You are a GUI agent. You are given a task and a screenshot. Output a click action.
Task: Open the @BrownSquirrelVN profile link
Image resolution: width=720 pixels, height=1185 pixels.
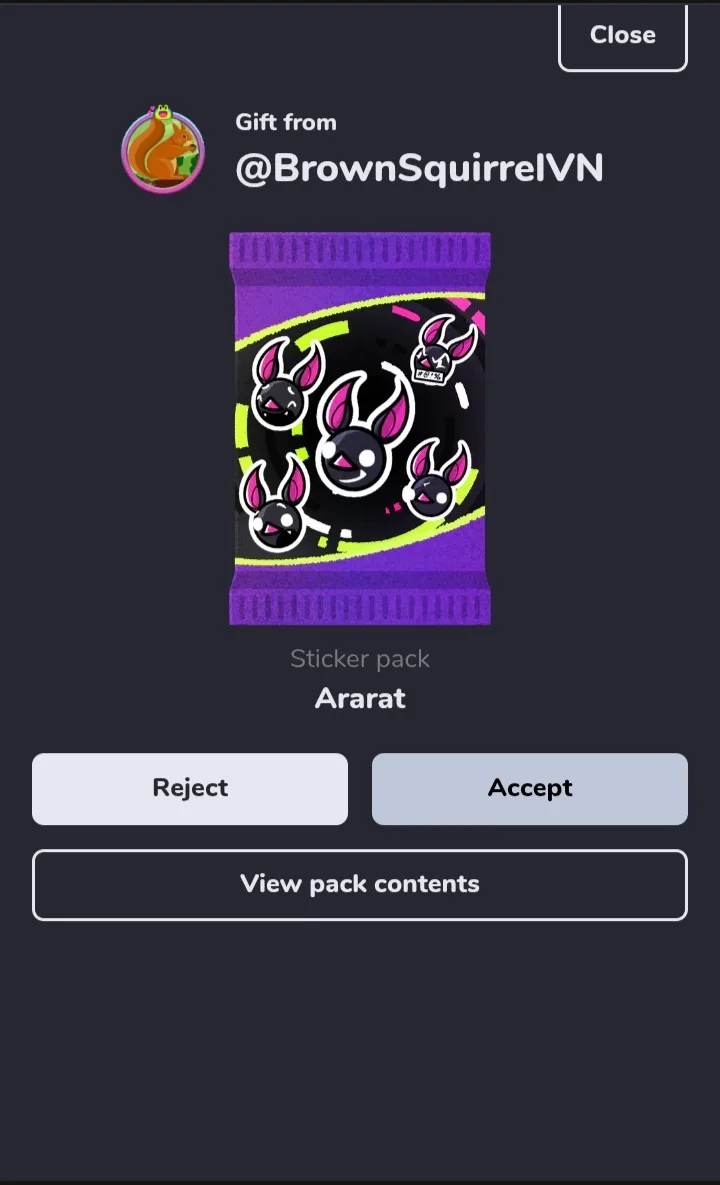tap(419, 168)
